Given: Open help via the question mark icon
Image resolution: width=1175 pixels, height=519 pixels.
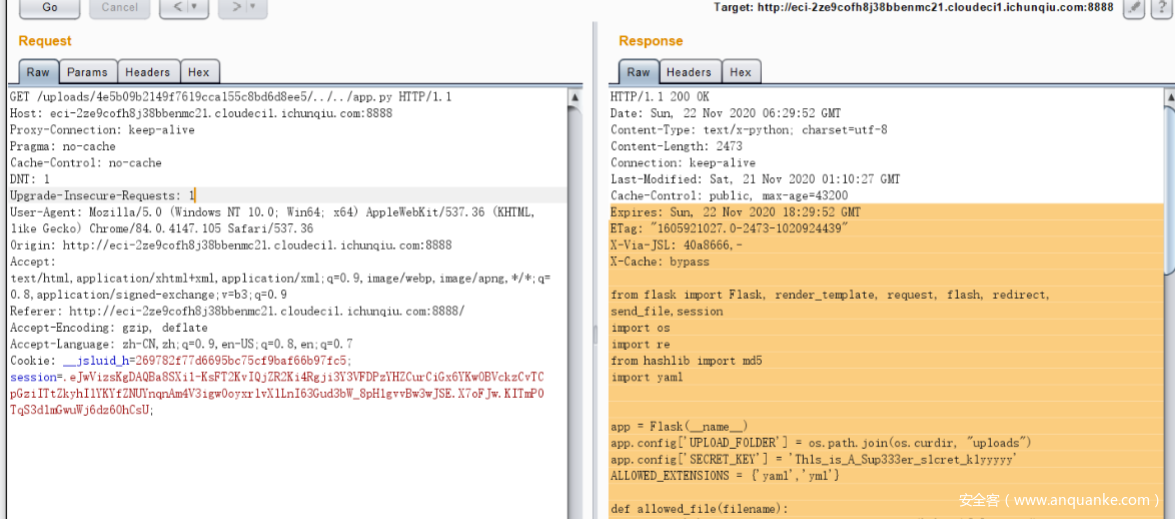Looking at the screenshot, I should click(x=1160, y=8).
